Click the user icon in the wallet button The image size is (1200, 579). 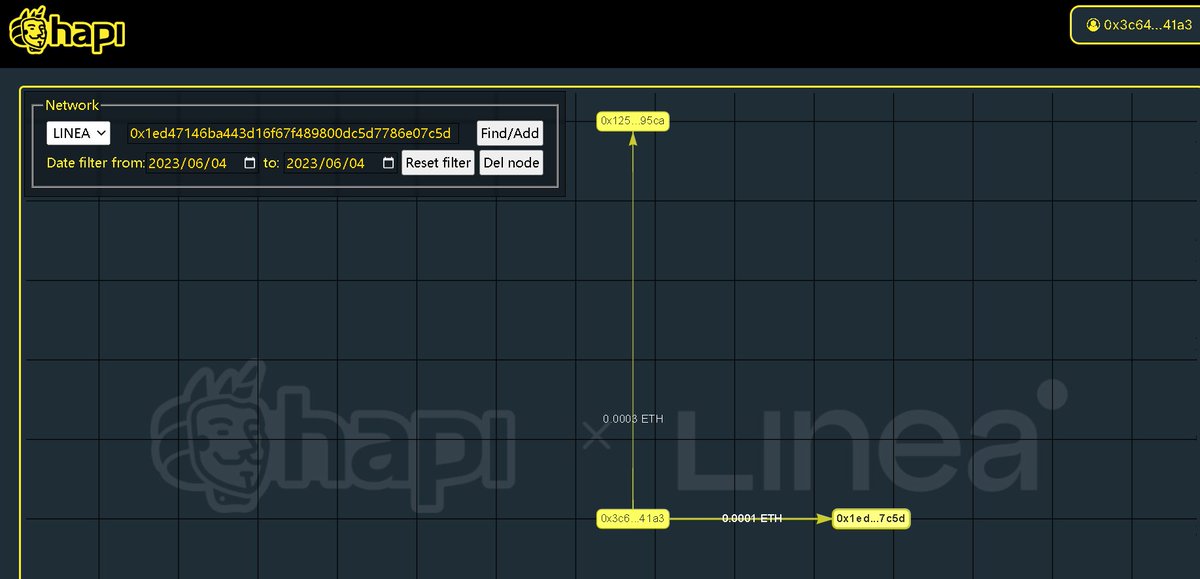pos(1093,25)
